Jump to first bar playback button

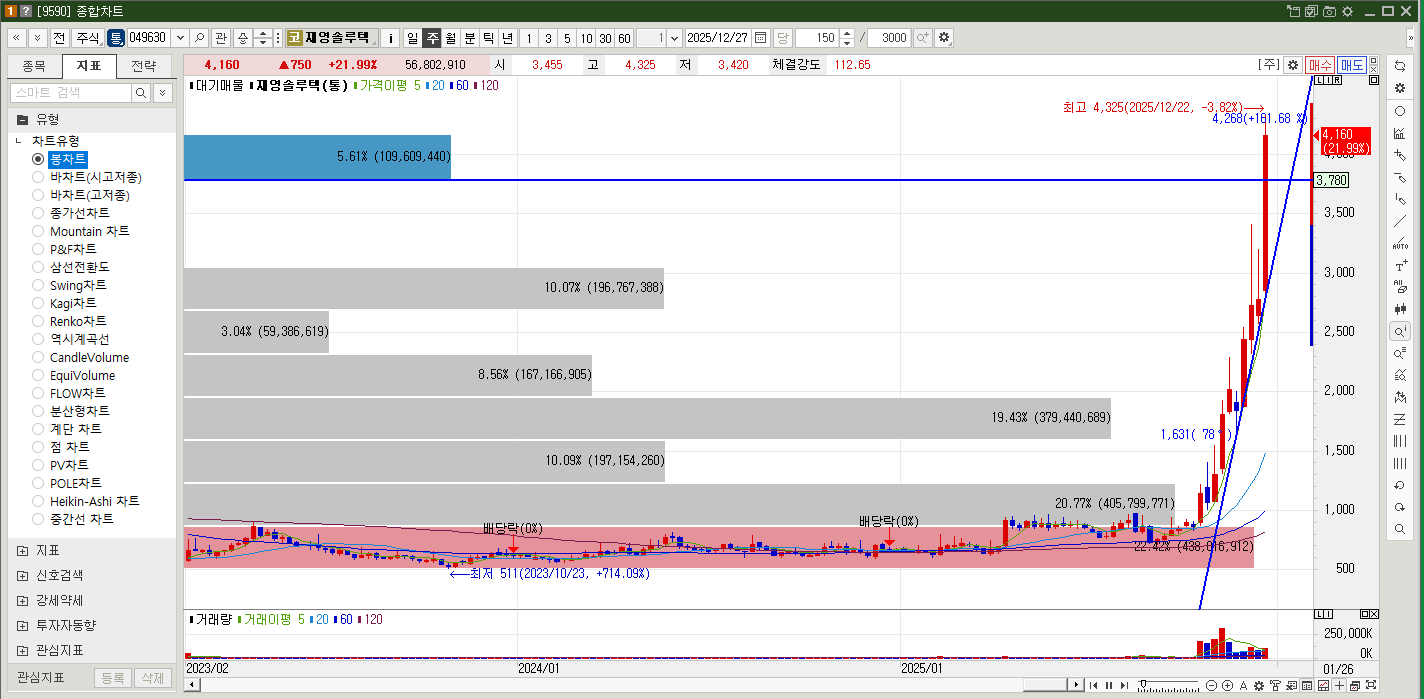pyautogui.click(x=1093, y=685)
